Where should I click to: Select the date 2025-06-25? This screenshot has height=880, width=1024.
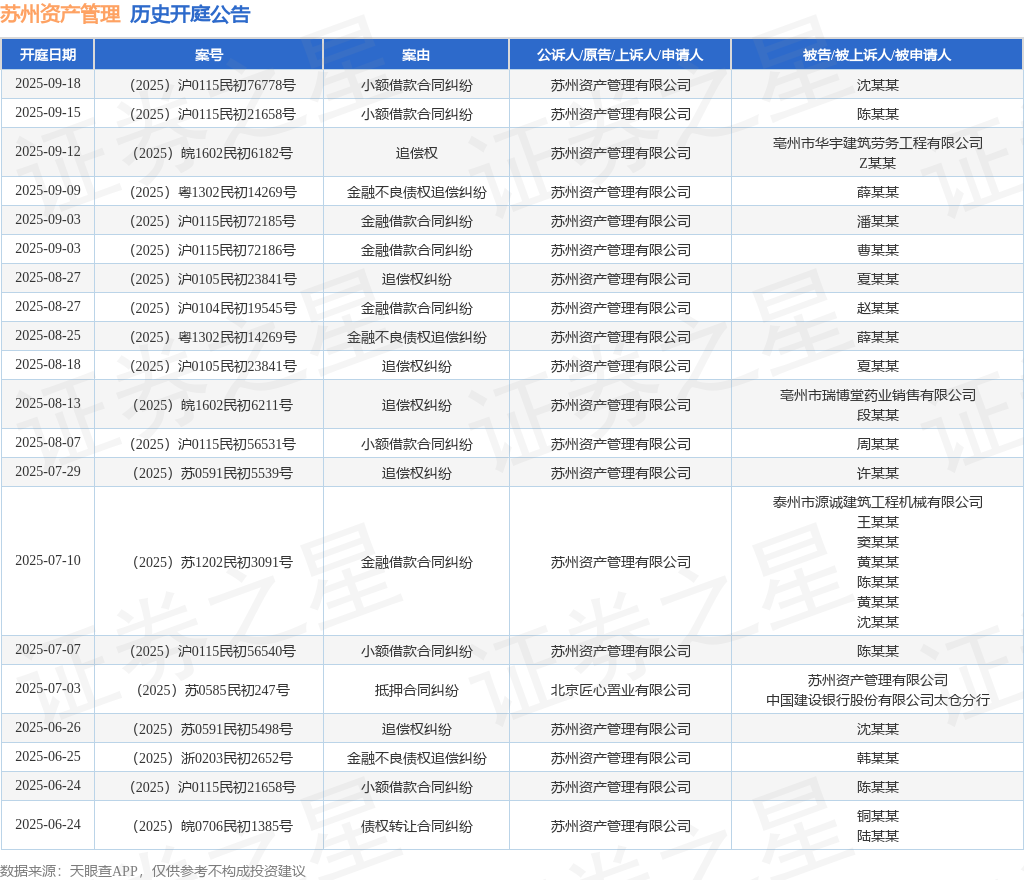click(48, 757)
